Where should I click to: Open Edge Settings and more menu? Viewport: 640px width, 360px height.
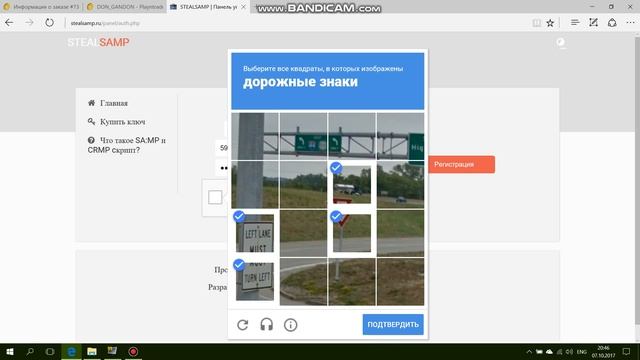631,23
